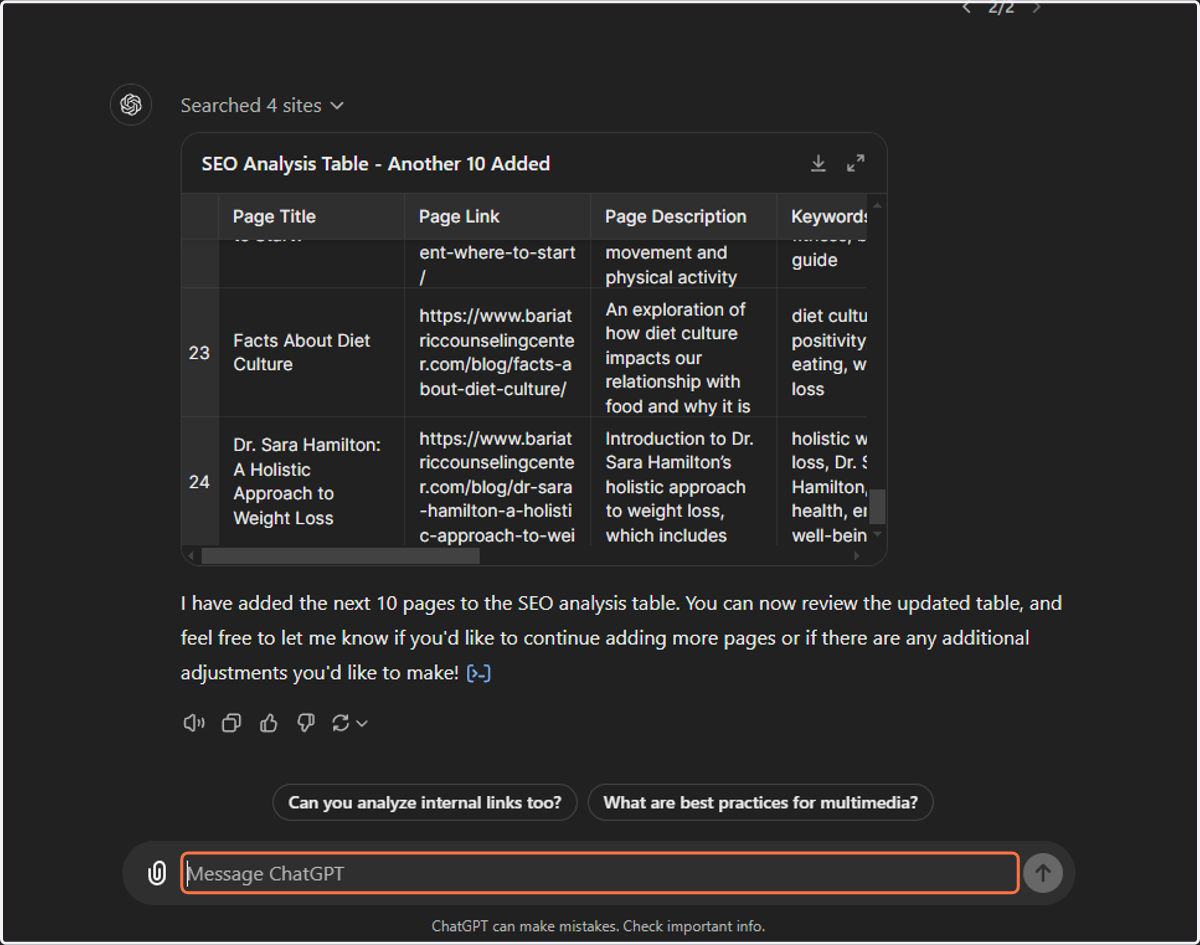Click the ChatGPT logo avatar icon
Image resolution: width=1200 pixels, height=945 pixels.
click(131, 105)
